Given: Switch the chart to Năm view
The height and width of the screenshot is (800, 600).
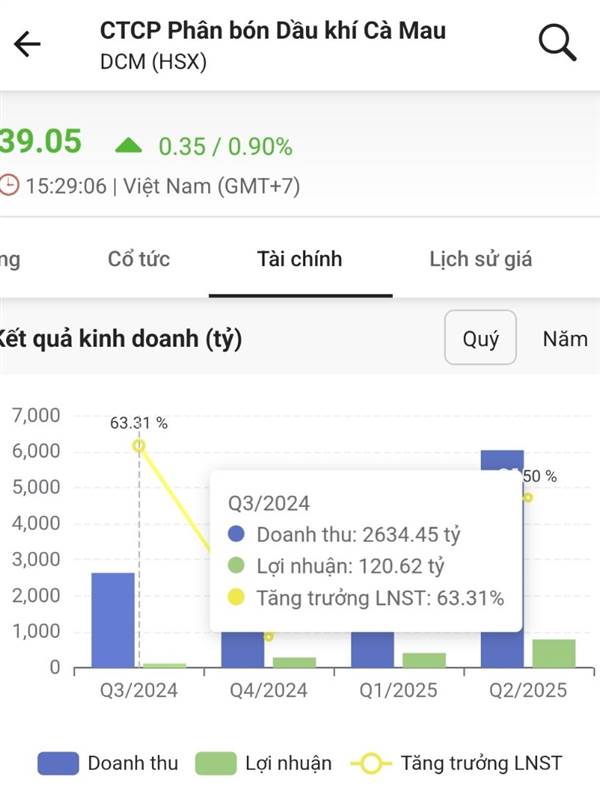Looking at the screenshot, I should pos(565,339).
